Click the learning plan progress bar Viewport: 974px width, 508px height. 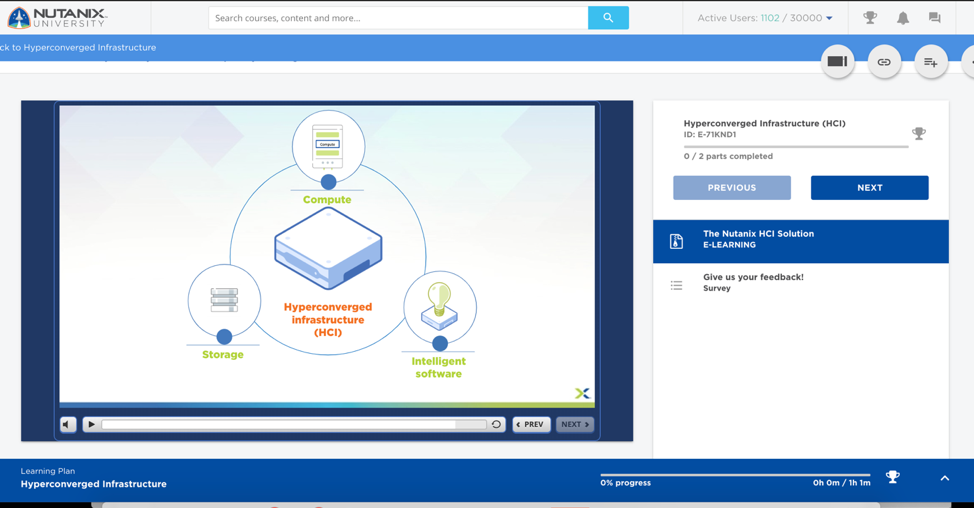(x=735, y=474)
